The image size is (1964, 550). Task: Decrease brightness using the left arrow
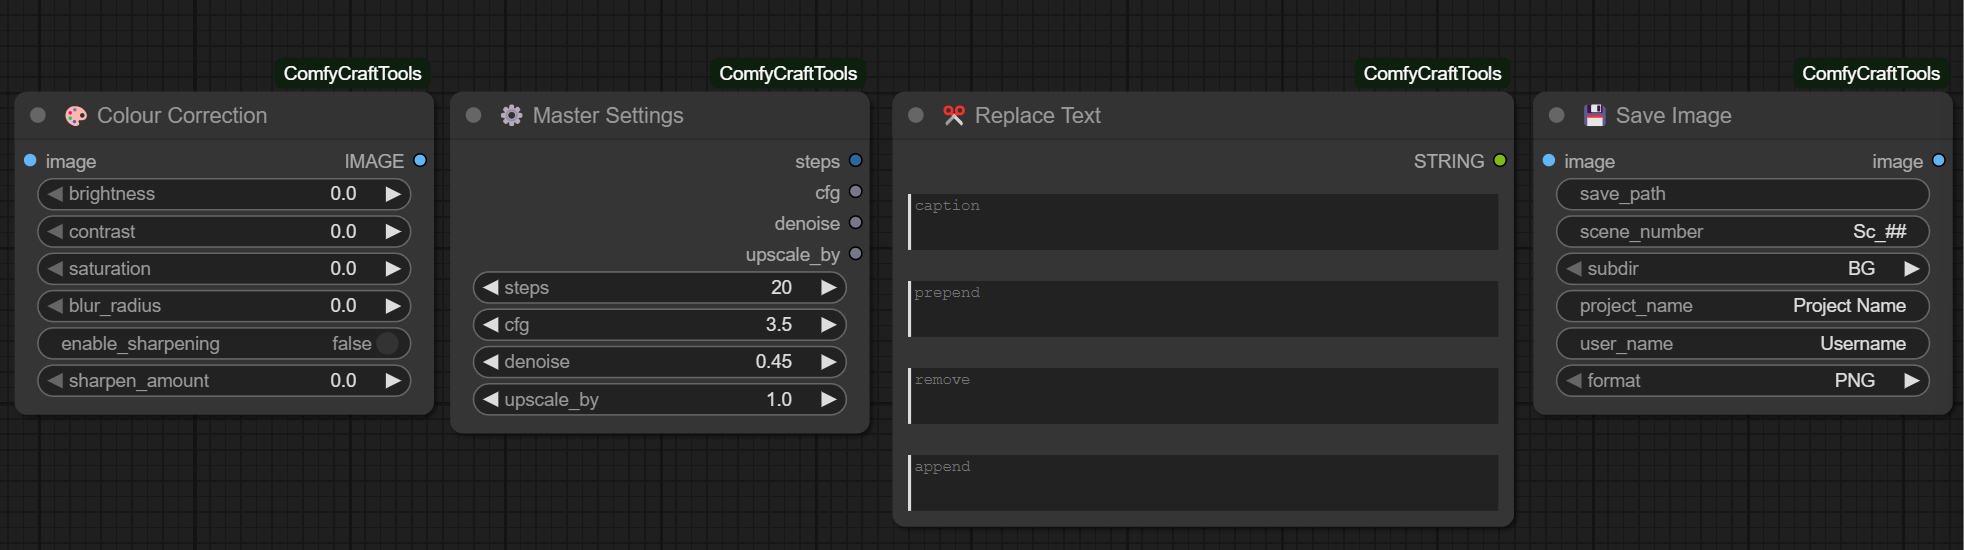[56, 194]
